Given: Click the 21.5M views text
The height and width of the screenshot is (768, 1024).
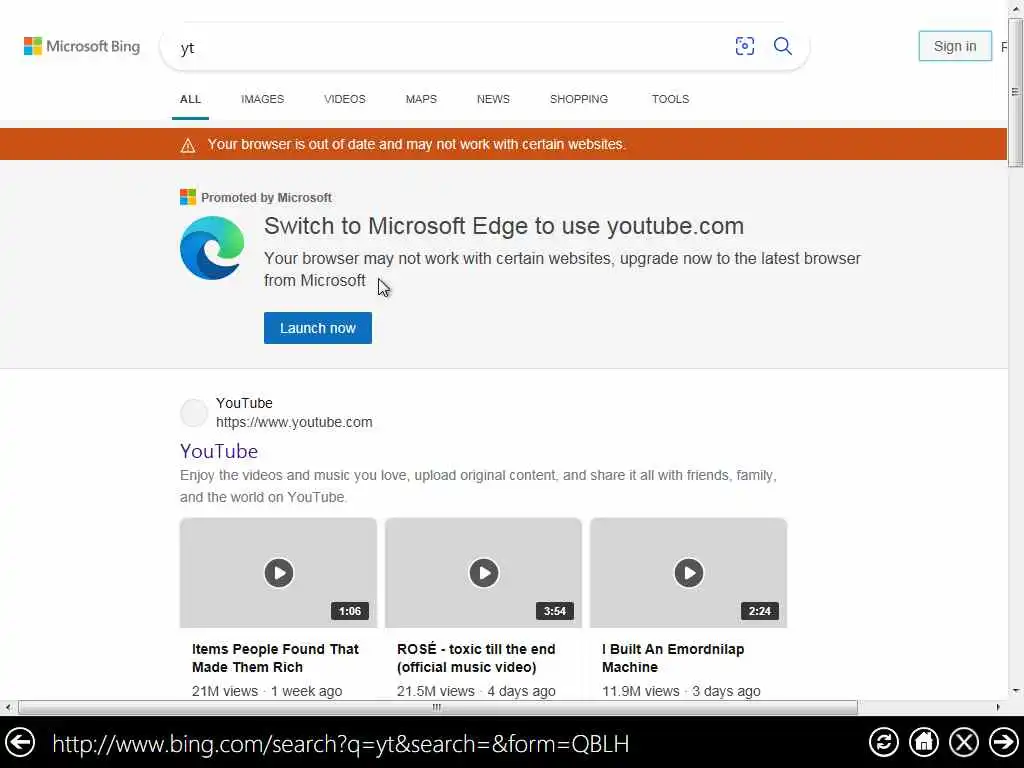Looking at the screenshot, I should point(436,691).
